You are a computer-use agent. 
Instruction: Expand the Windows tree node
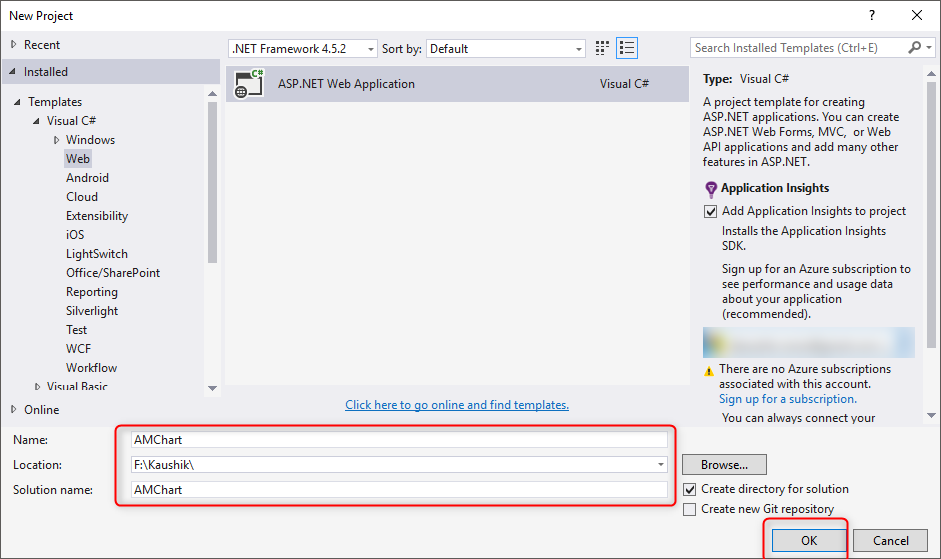56,140
